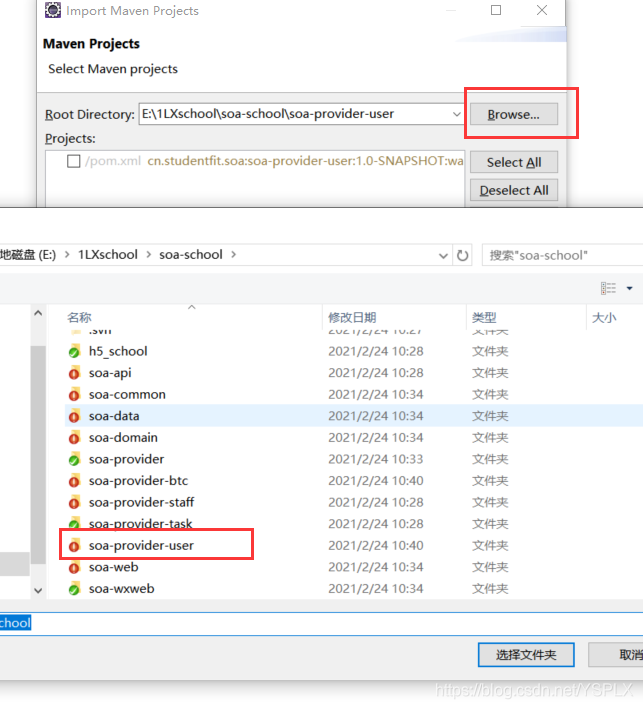Open the address bar history dropdown
This screenshot has width=643, height=709.
(443, 256)
